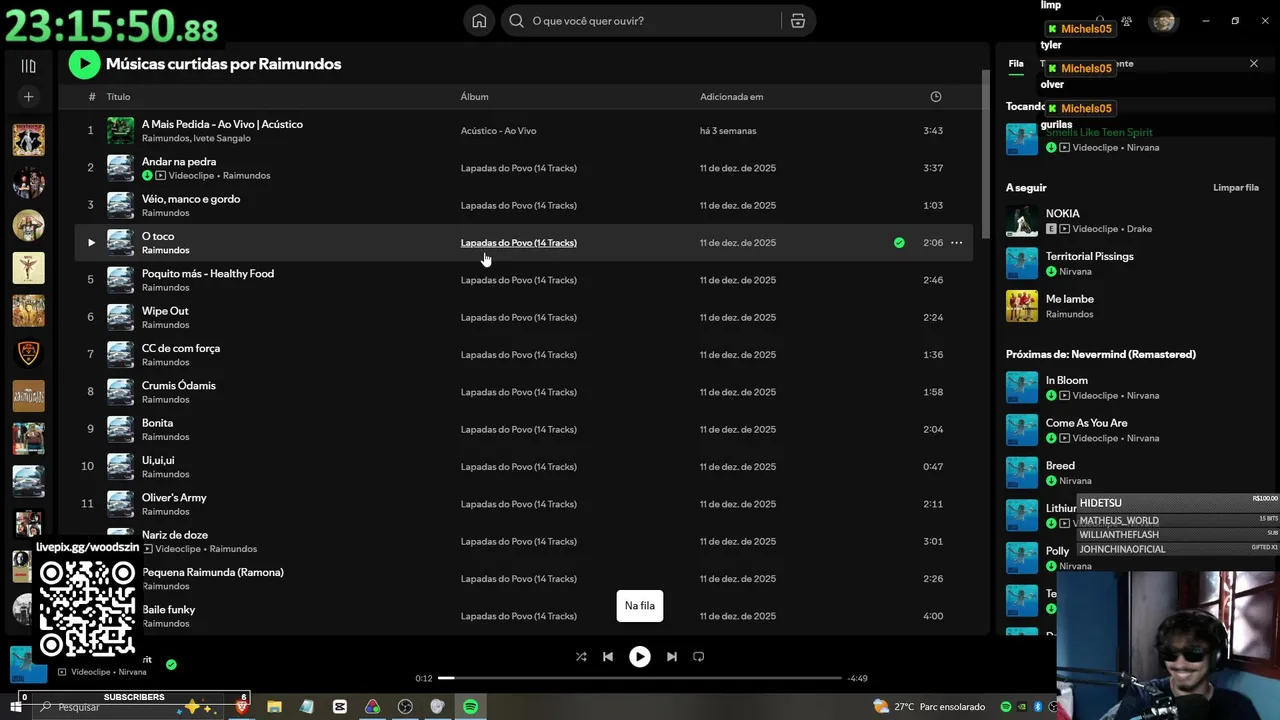The width and height of the screenshot is (1280, 720).
Task: Open friends activity icon near profile
Action: coord(1126,21)
